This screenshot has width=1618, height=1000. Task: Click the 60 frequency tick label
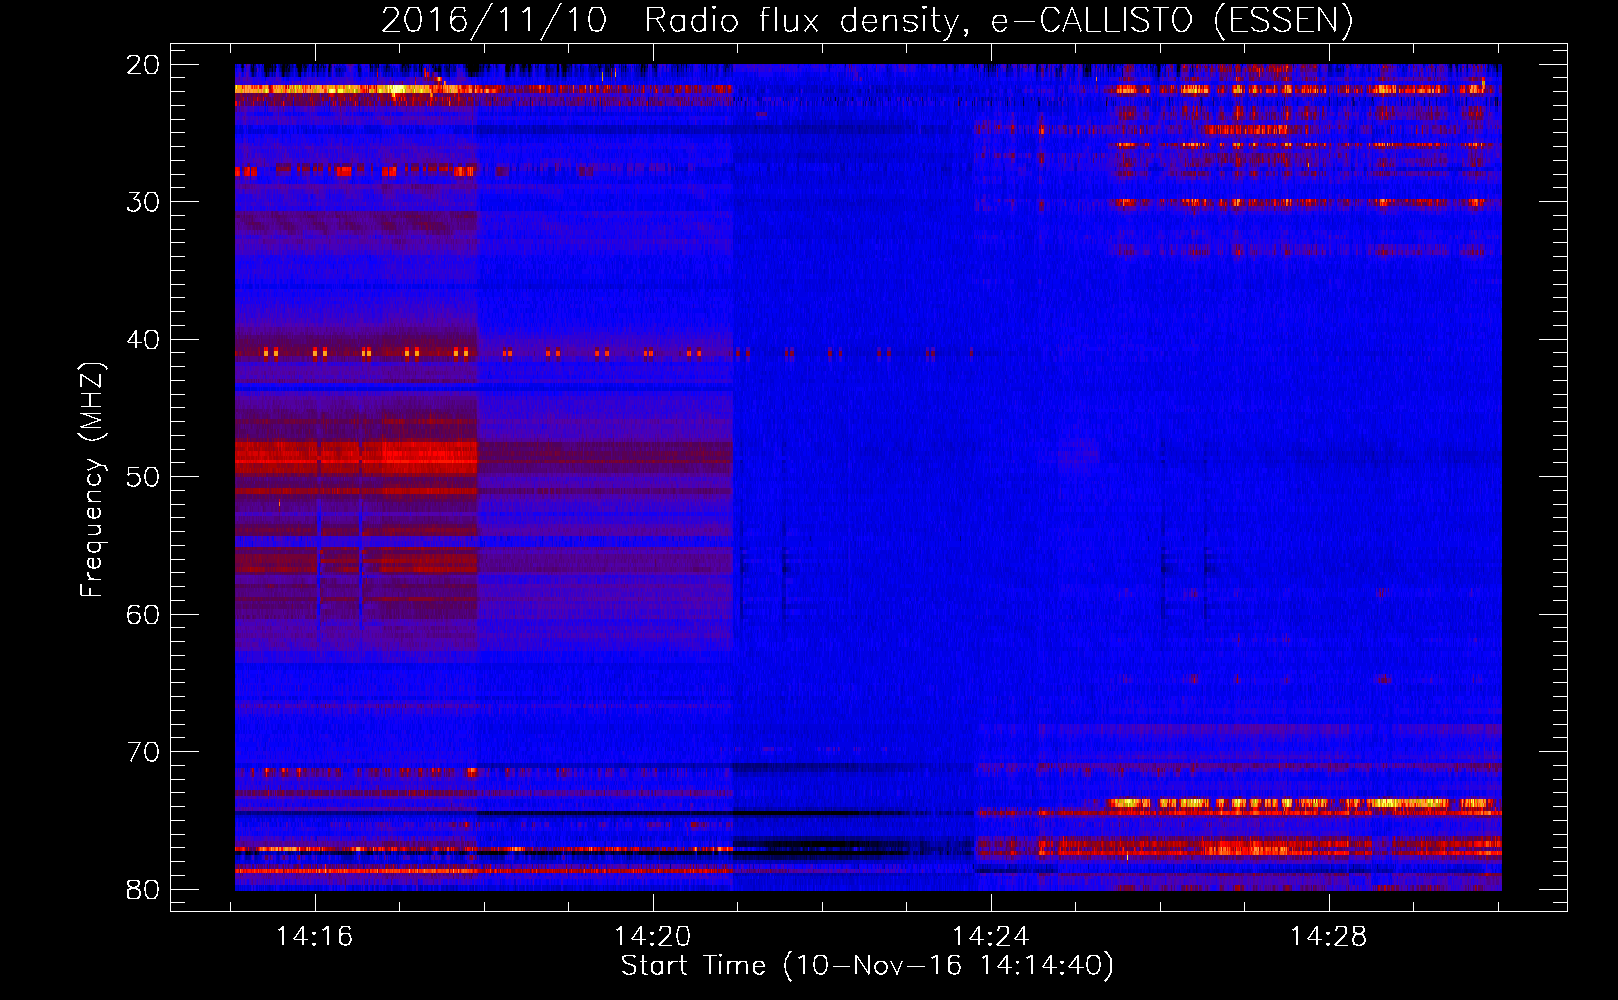click(143, 614)
